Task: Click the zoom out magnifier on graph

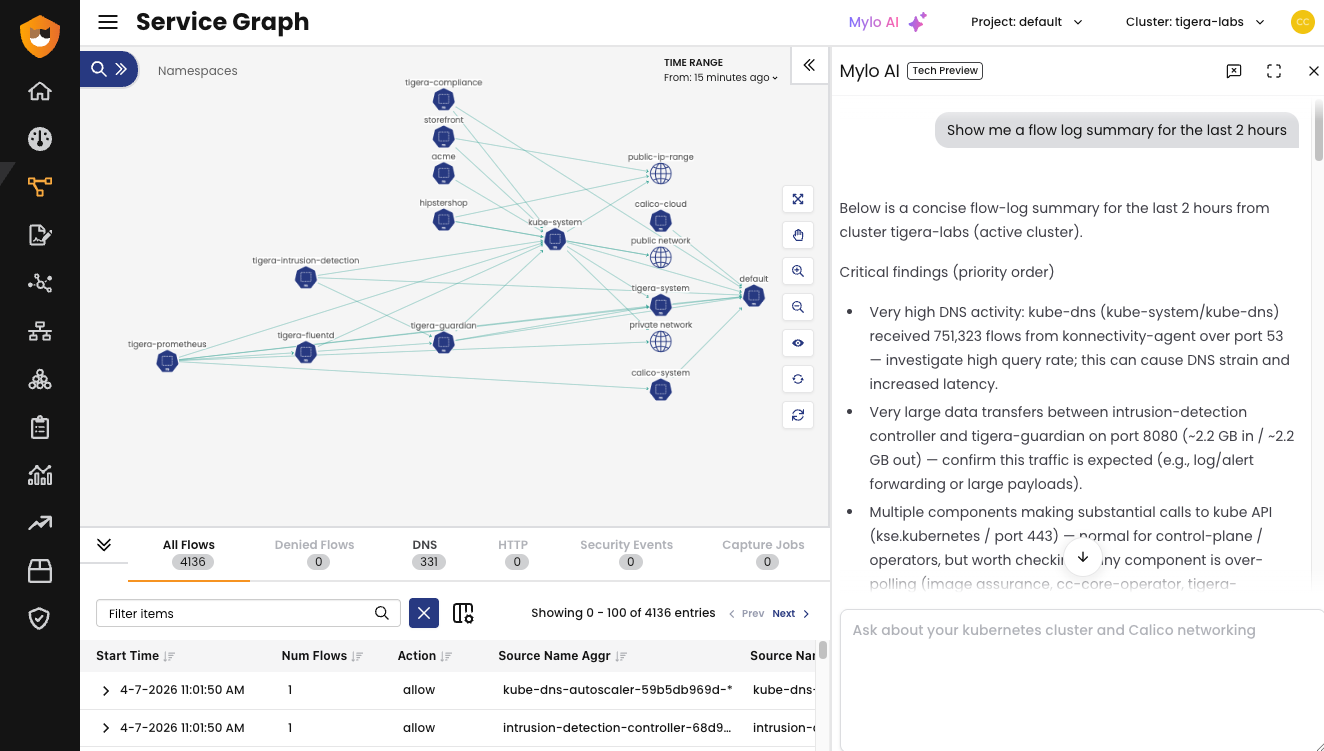Action: (x=798, y=307)
